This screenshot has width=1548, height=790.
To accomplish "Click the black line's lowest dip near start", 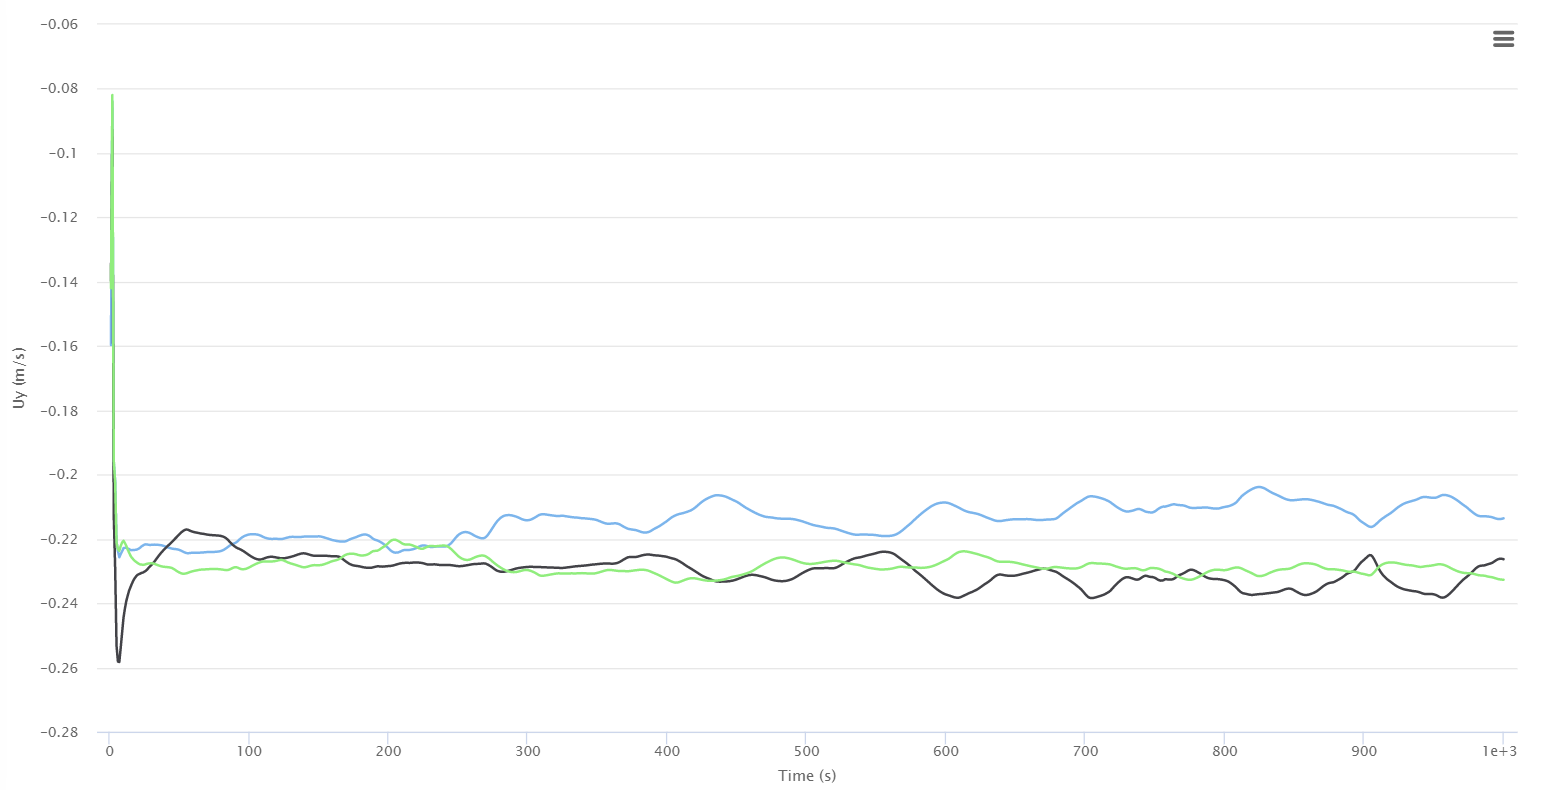I will click(118, 661).
